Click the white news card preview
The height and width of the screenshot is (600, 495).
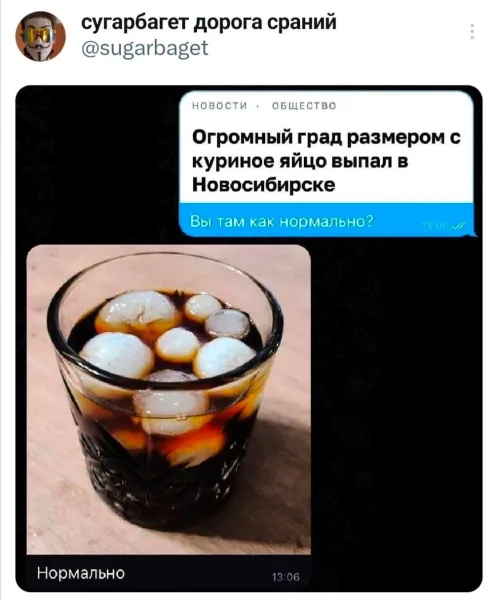(326, 147)
